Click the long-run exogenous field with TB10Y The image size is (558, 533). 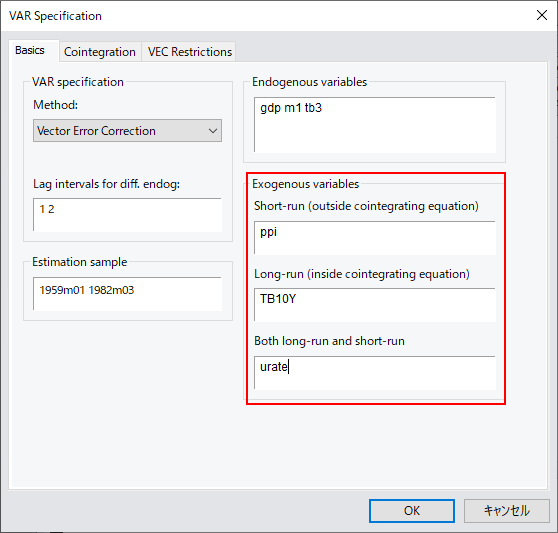(x=375, y=305)
